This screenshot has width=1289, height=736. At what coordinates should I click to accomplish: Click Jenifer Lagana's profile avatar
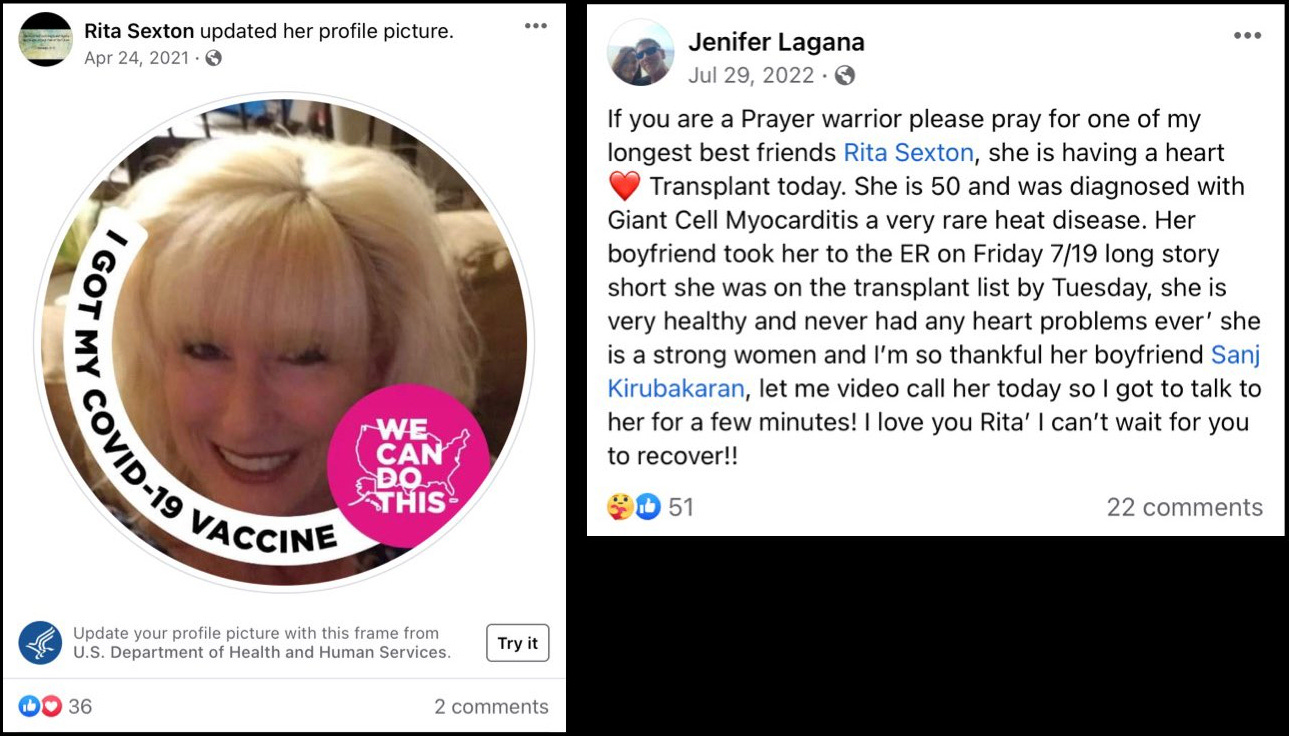pos(641,53)
